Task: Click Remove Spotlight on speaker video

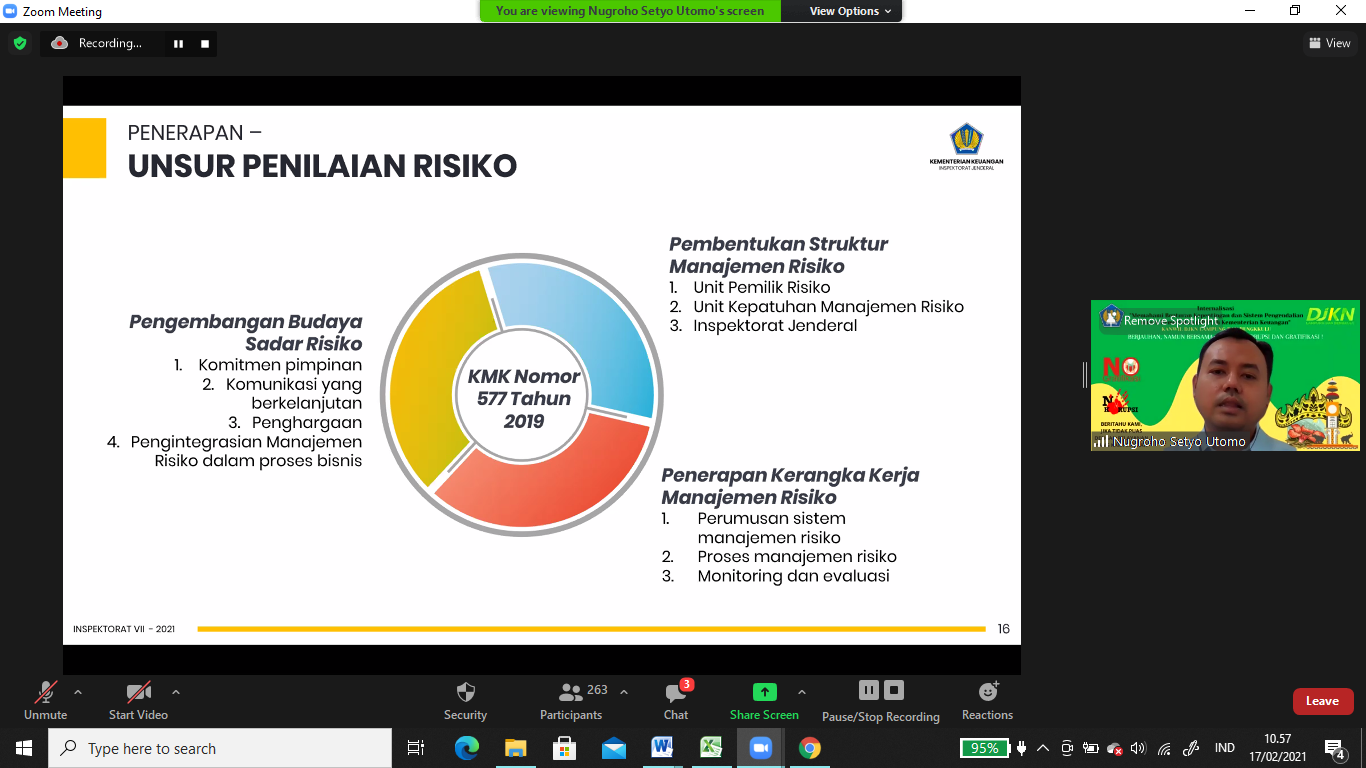Action: (x=1170, y=321)
